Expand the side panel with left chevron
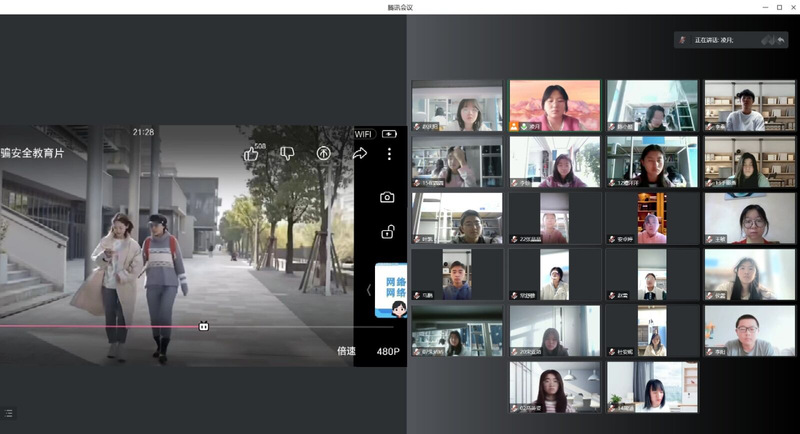This screenshot has width=800, height=434. click(x=368, y=290)
